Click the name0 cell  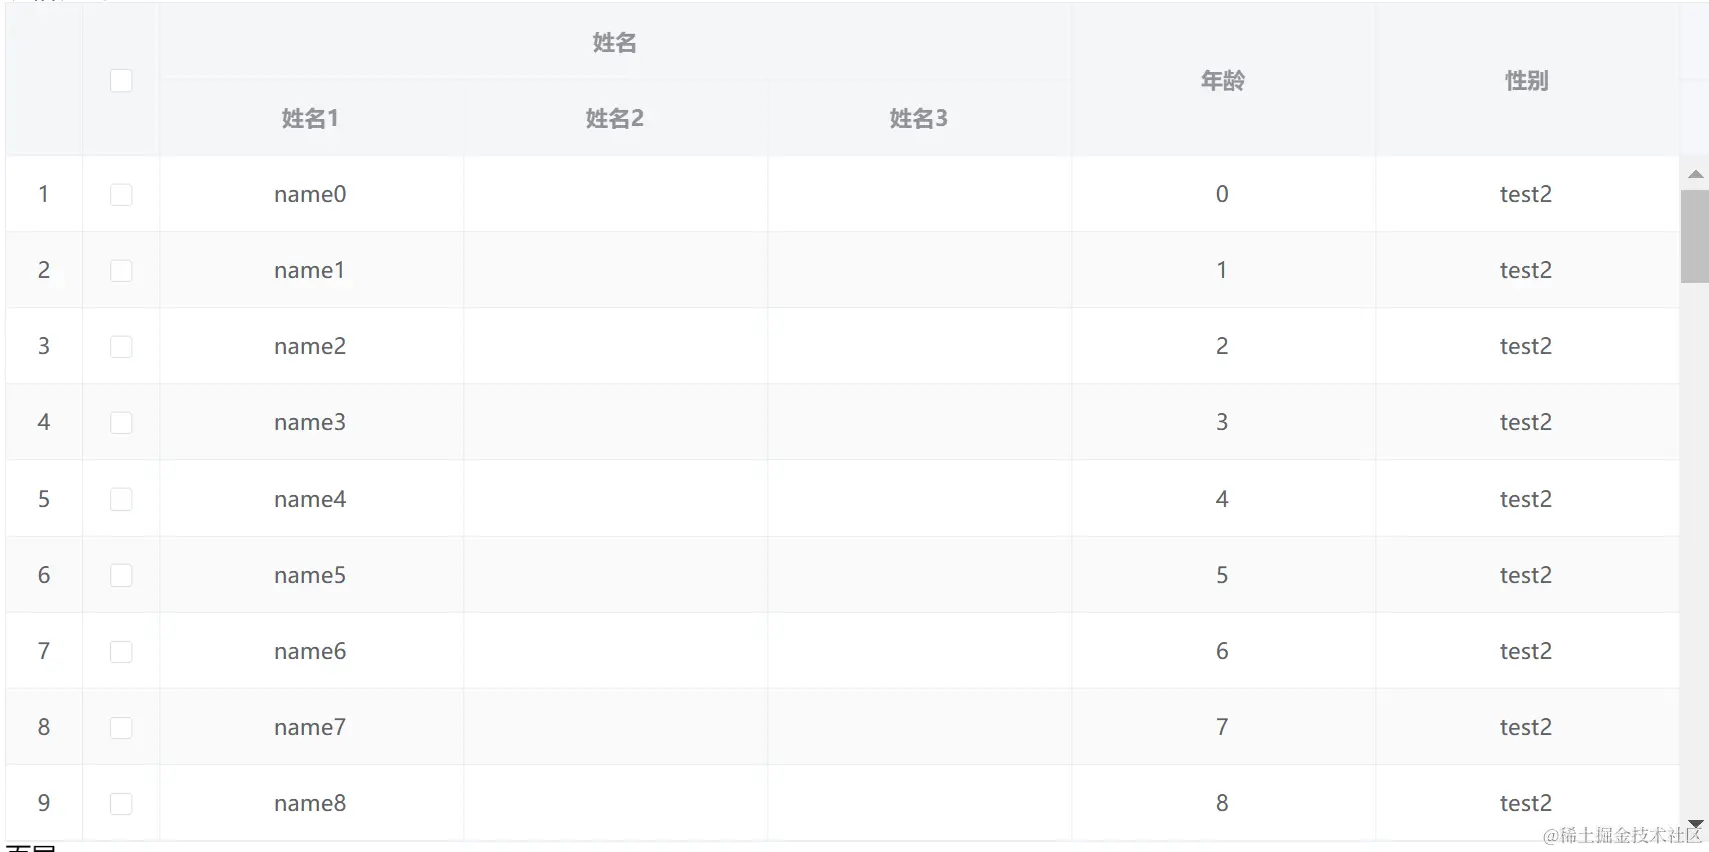point(310,195)
